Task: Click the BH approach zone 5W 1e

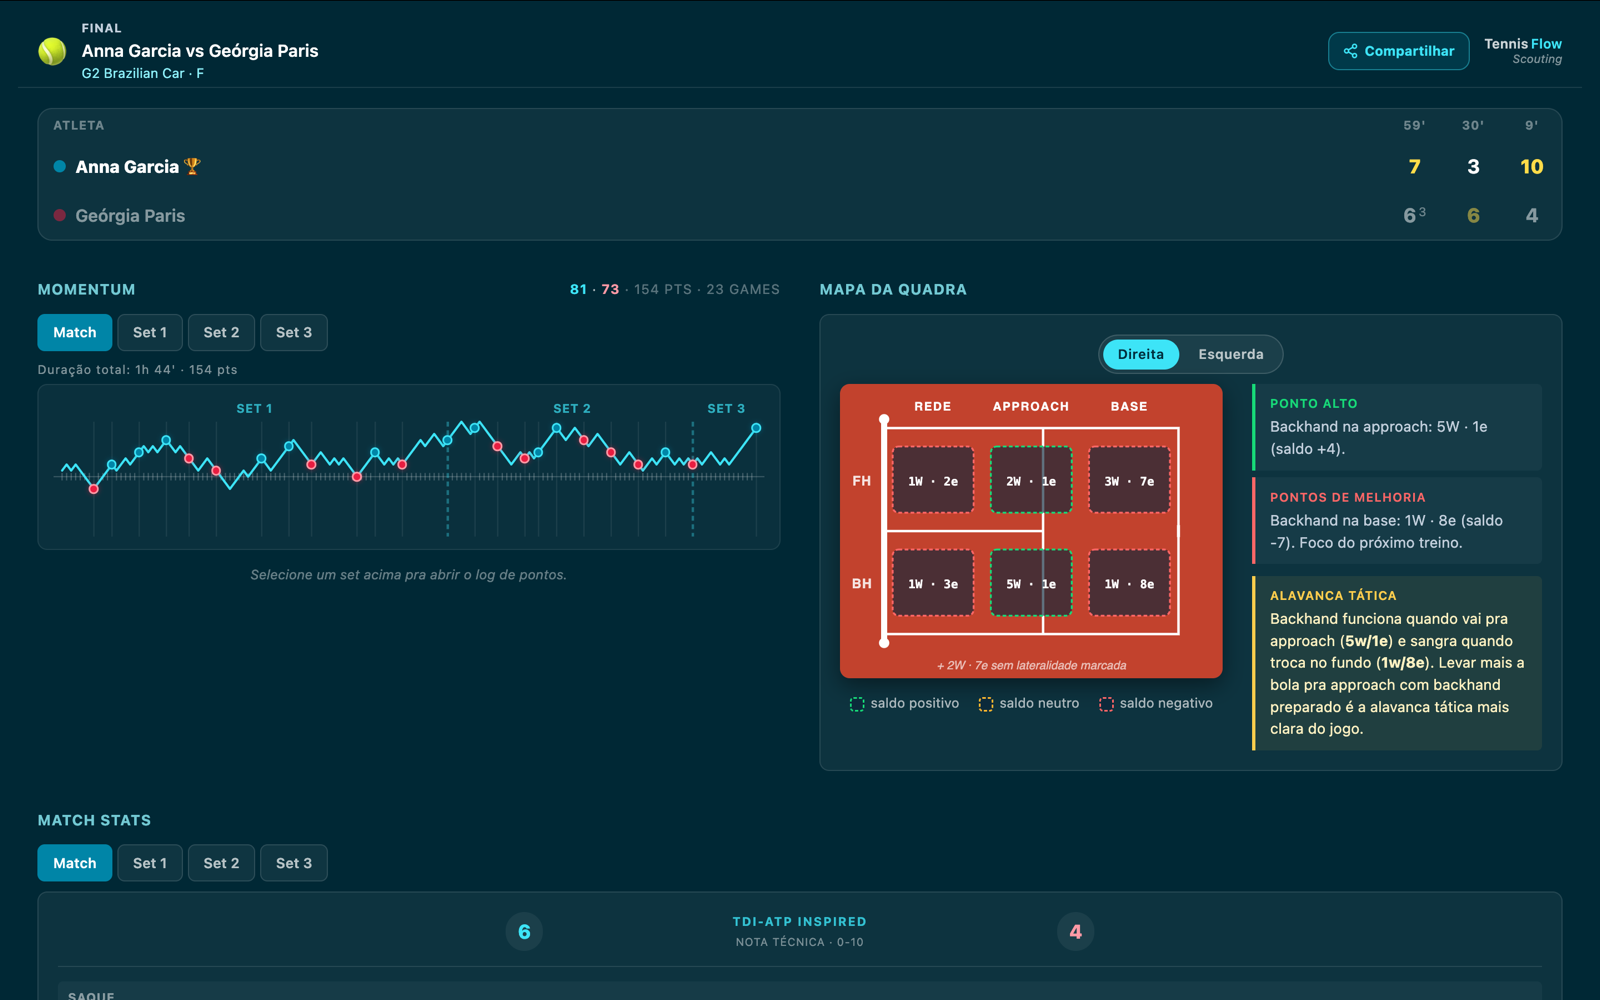Action: 1031,583
